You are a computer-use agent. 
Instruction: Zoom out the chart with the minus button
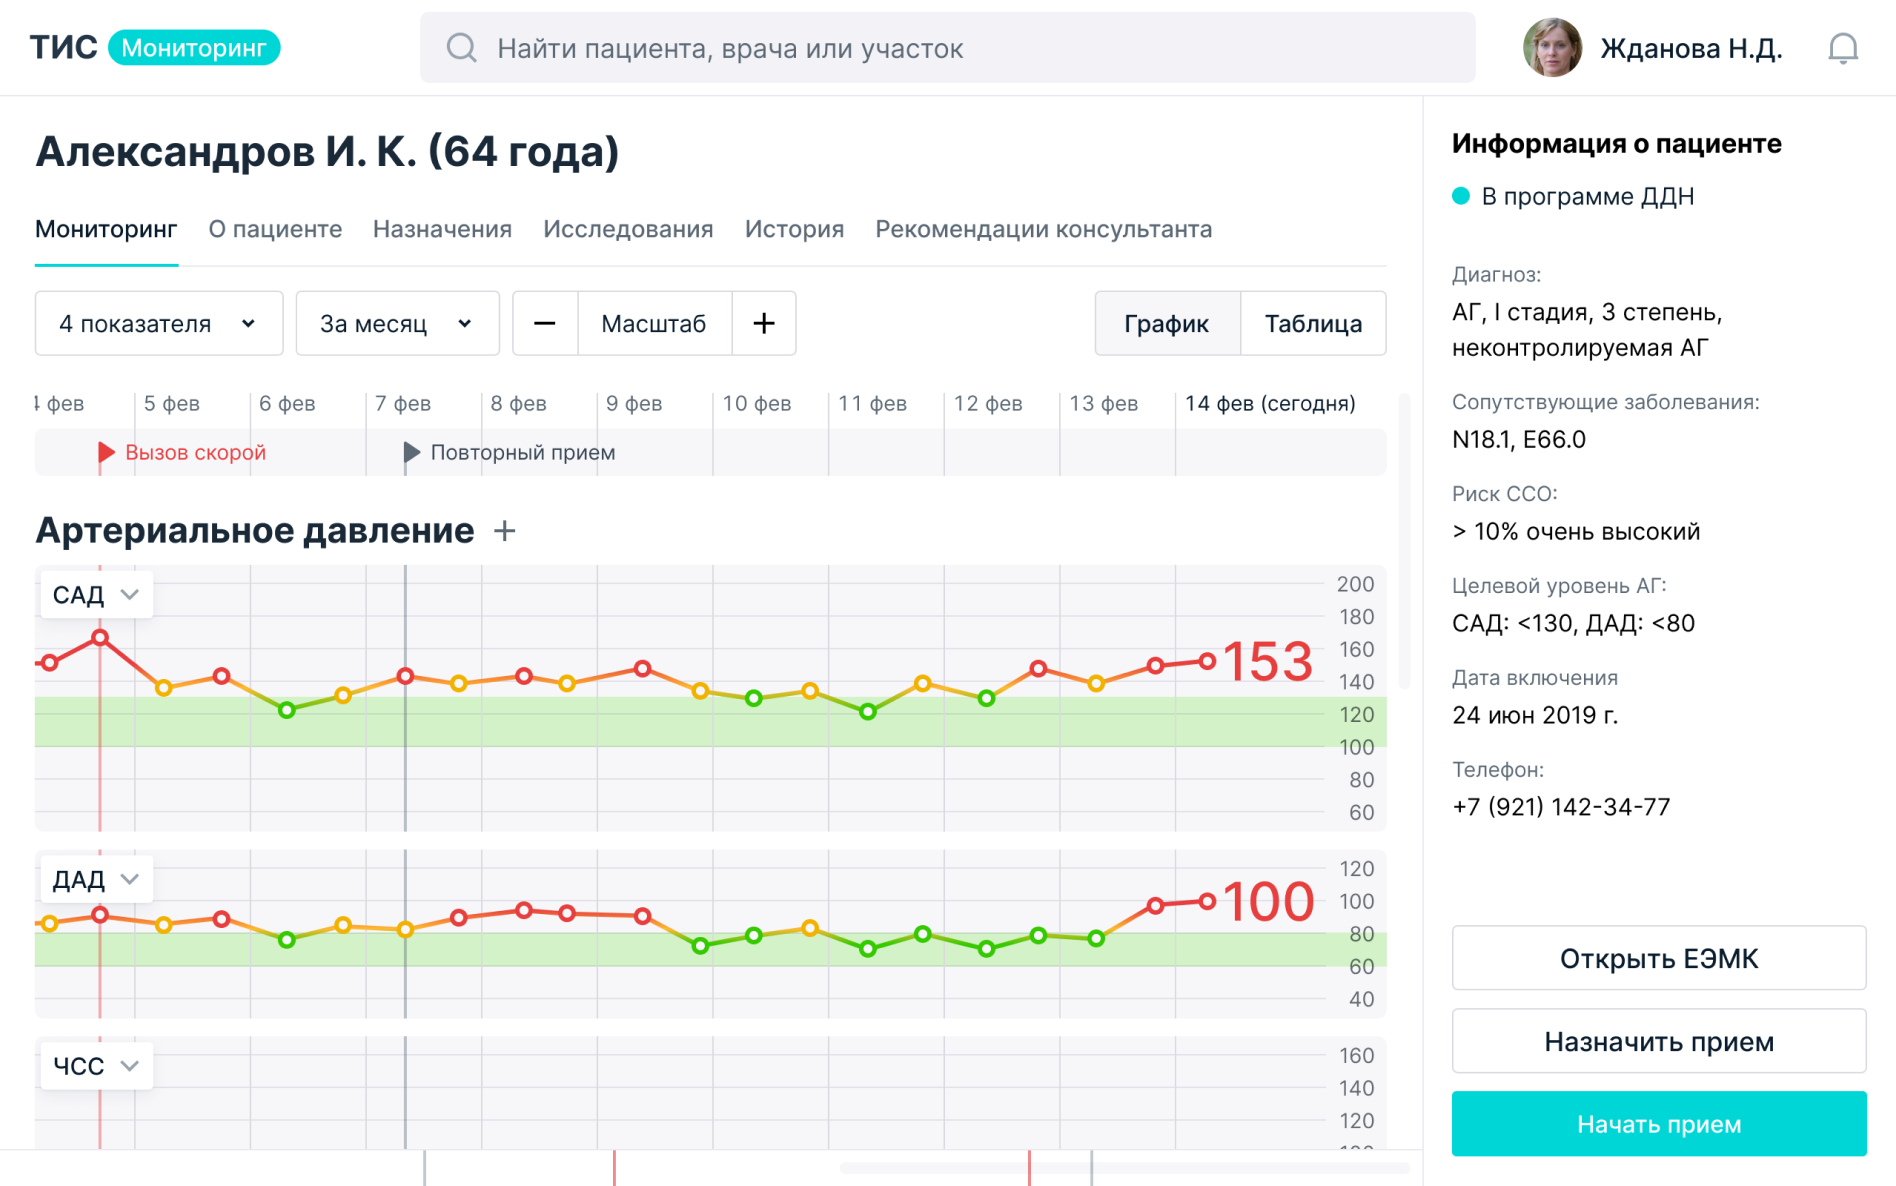pos(545,323)
